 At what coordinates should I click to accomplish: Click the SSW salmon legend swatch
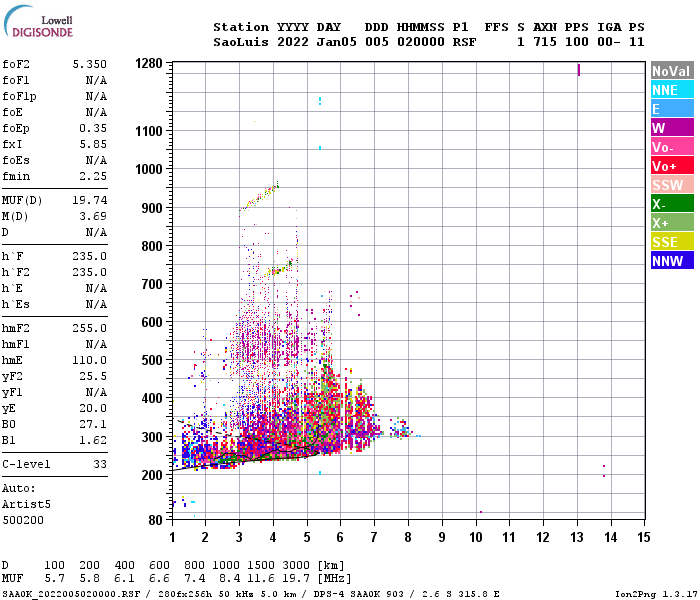click(672, 185)
